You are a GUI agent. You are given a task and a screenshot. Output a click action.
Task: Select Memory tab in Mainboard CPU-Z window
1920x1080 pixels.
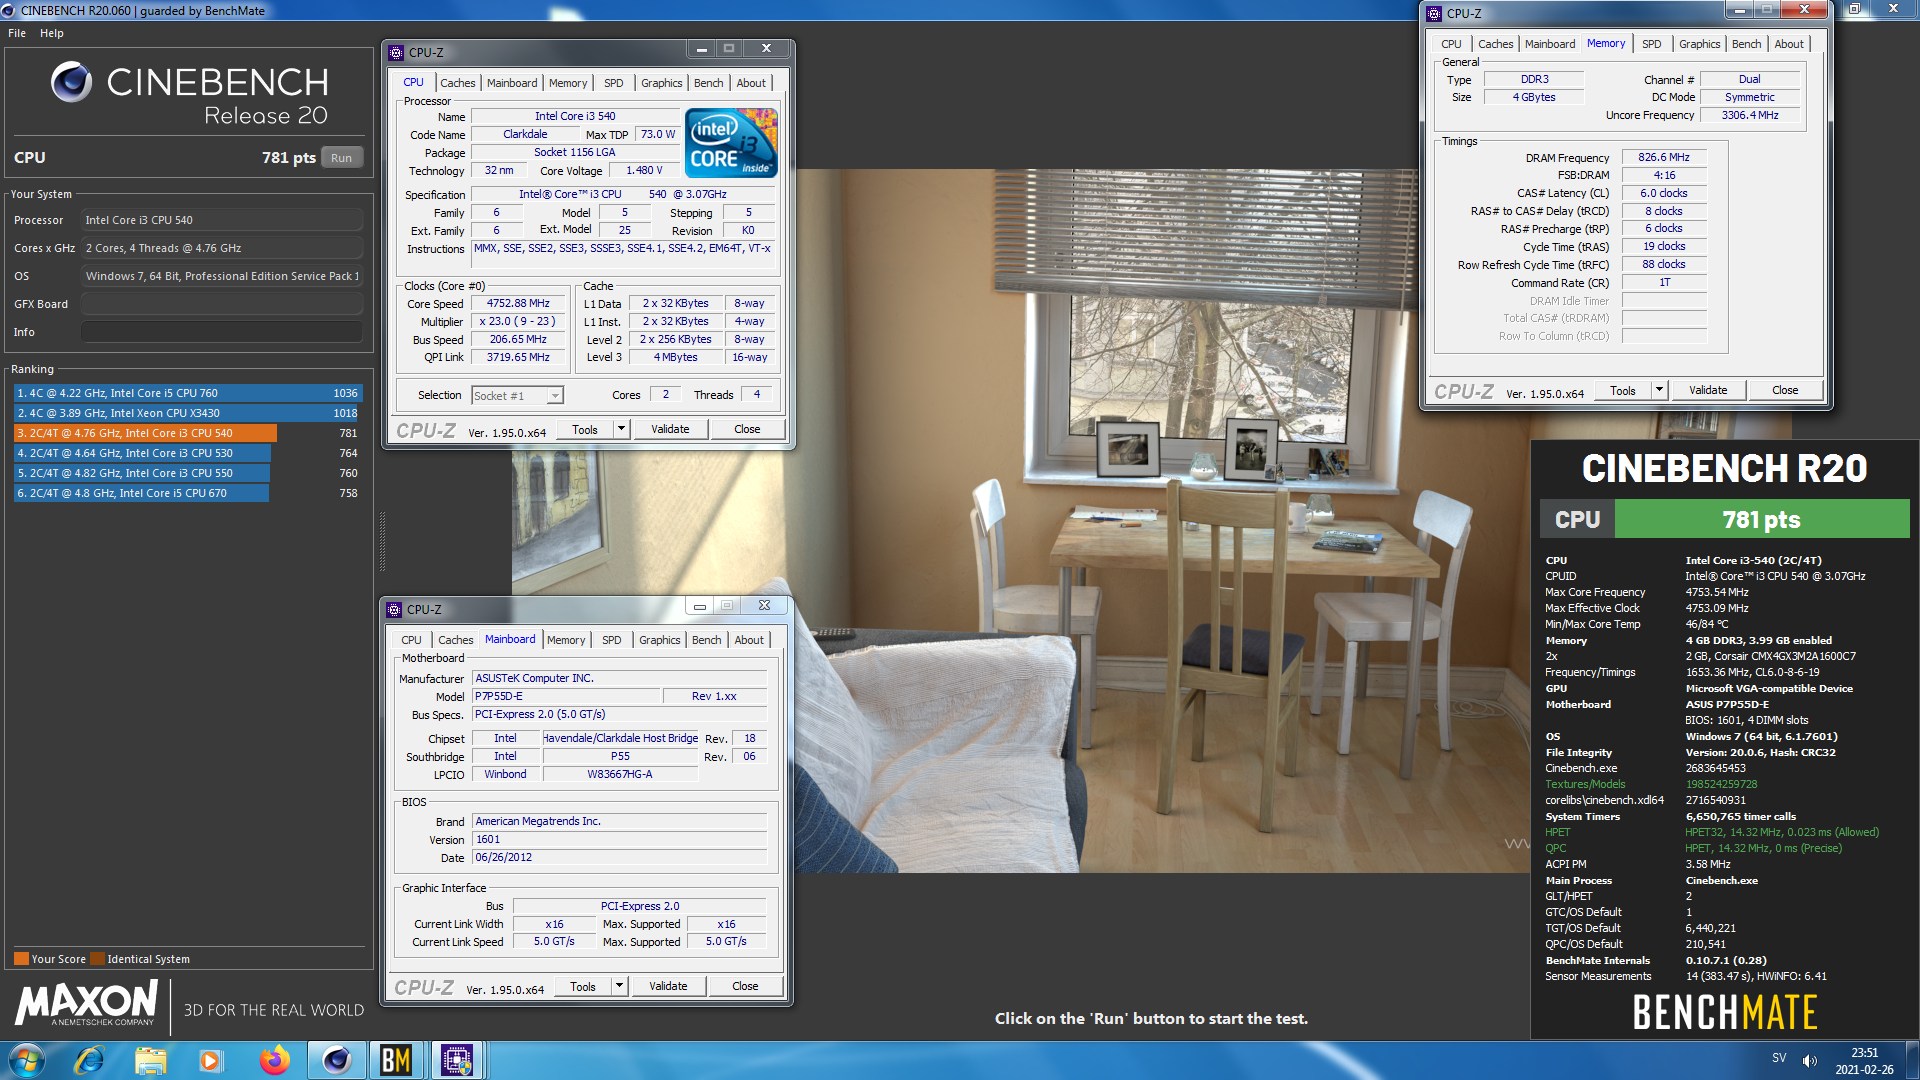tap(566, 640)
